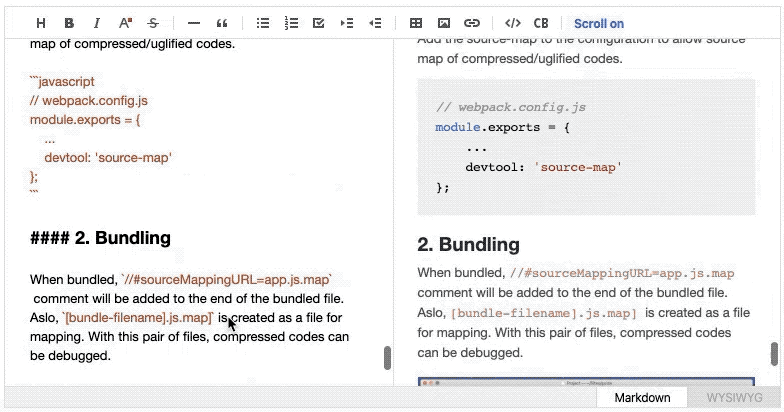Viewport: 784px width, 412px height.
Task: Create unordered bullet list
Action: pyautogui.click(x=262, y=23)
